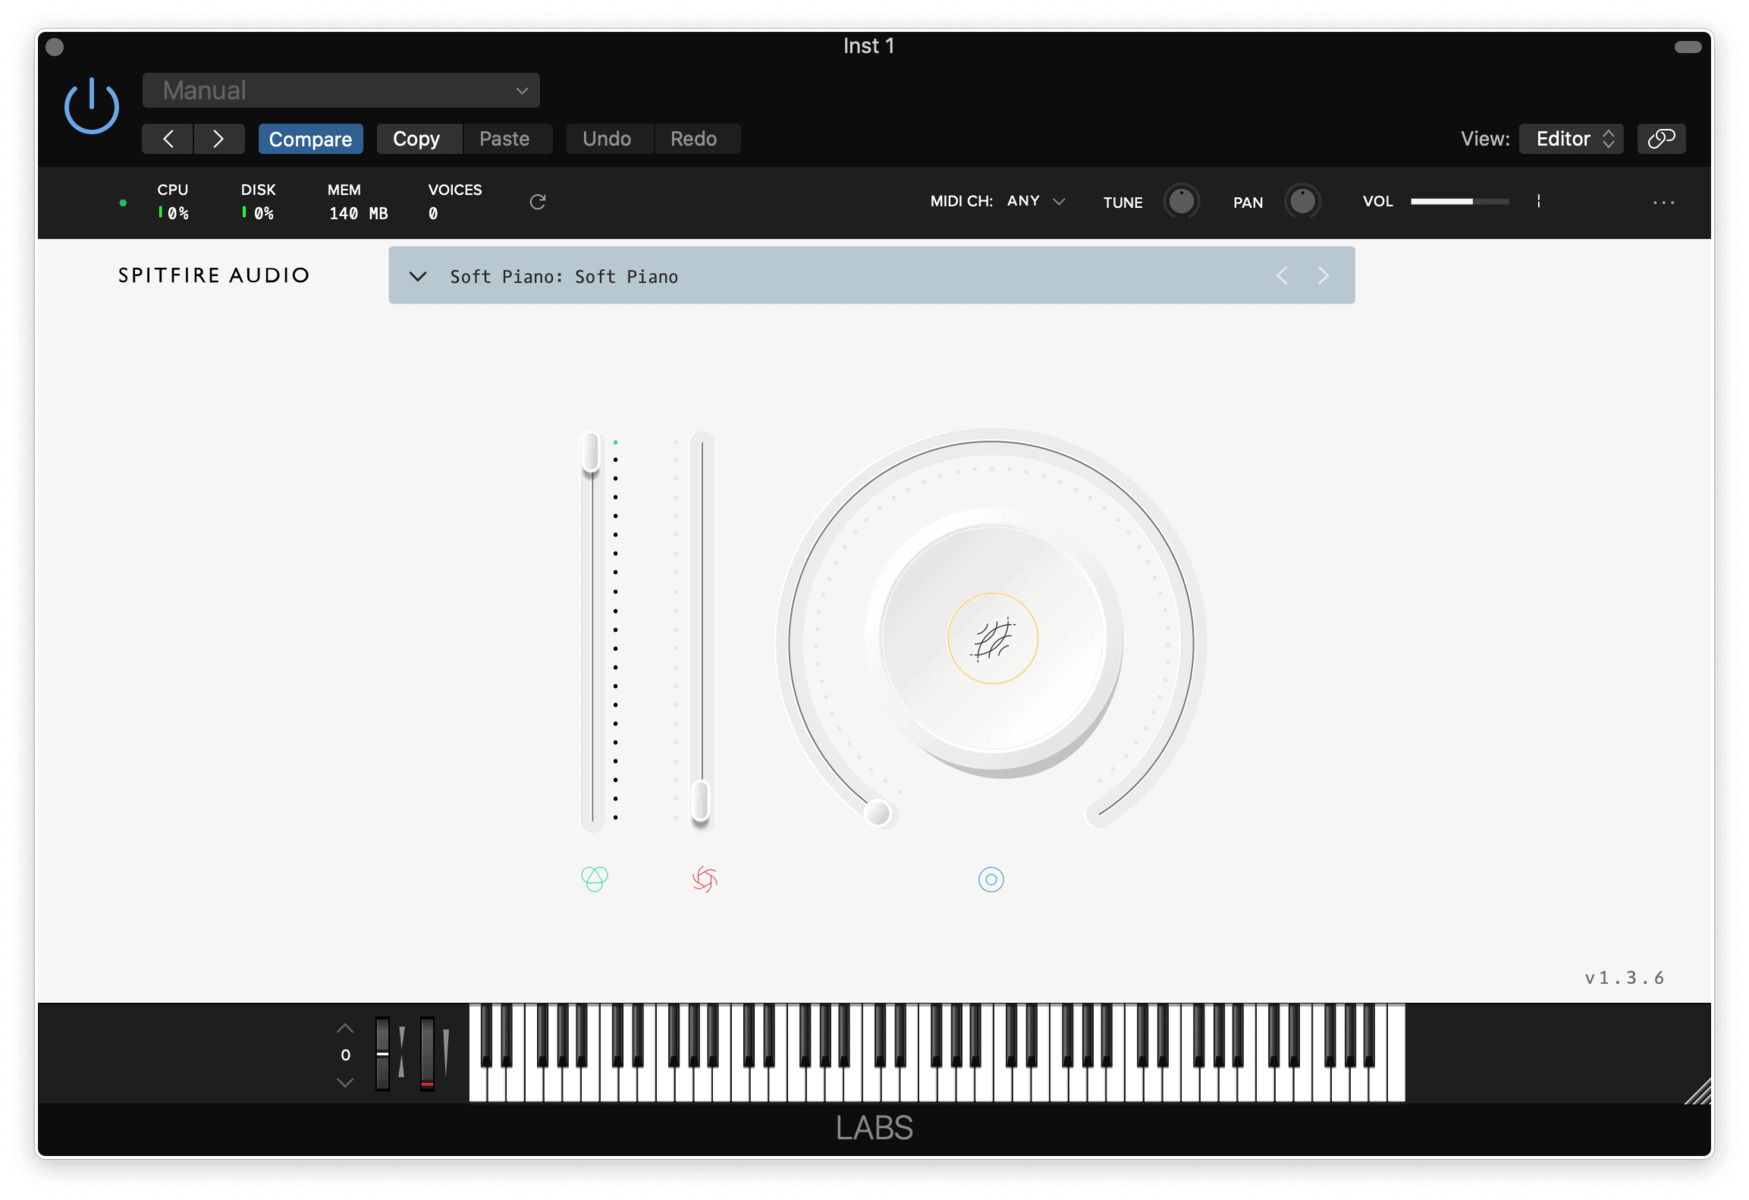Toggle the Compare button
Viewport: 1749px width, 1200px height.
pyautogui.click(x=310, y=139)
